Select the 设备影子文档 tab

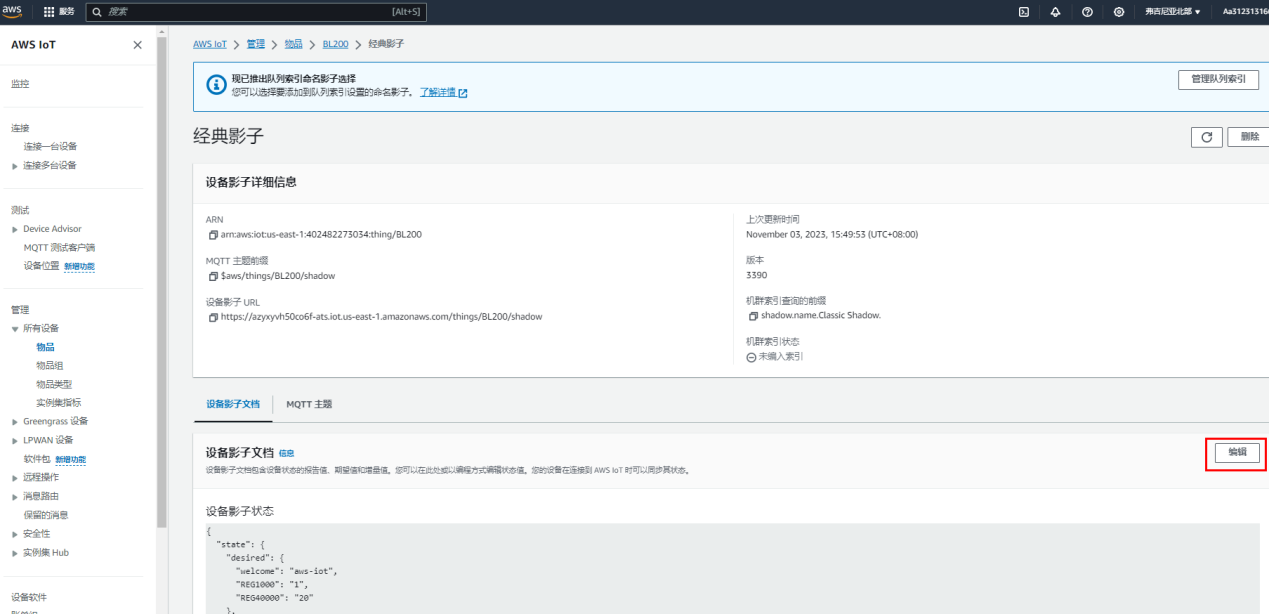(x=232, y=404)
